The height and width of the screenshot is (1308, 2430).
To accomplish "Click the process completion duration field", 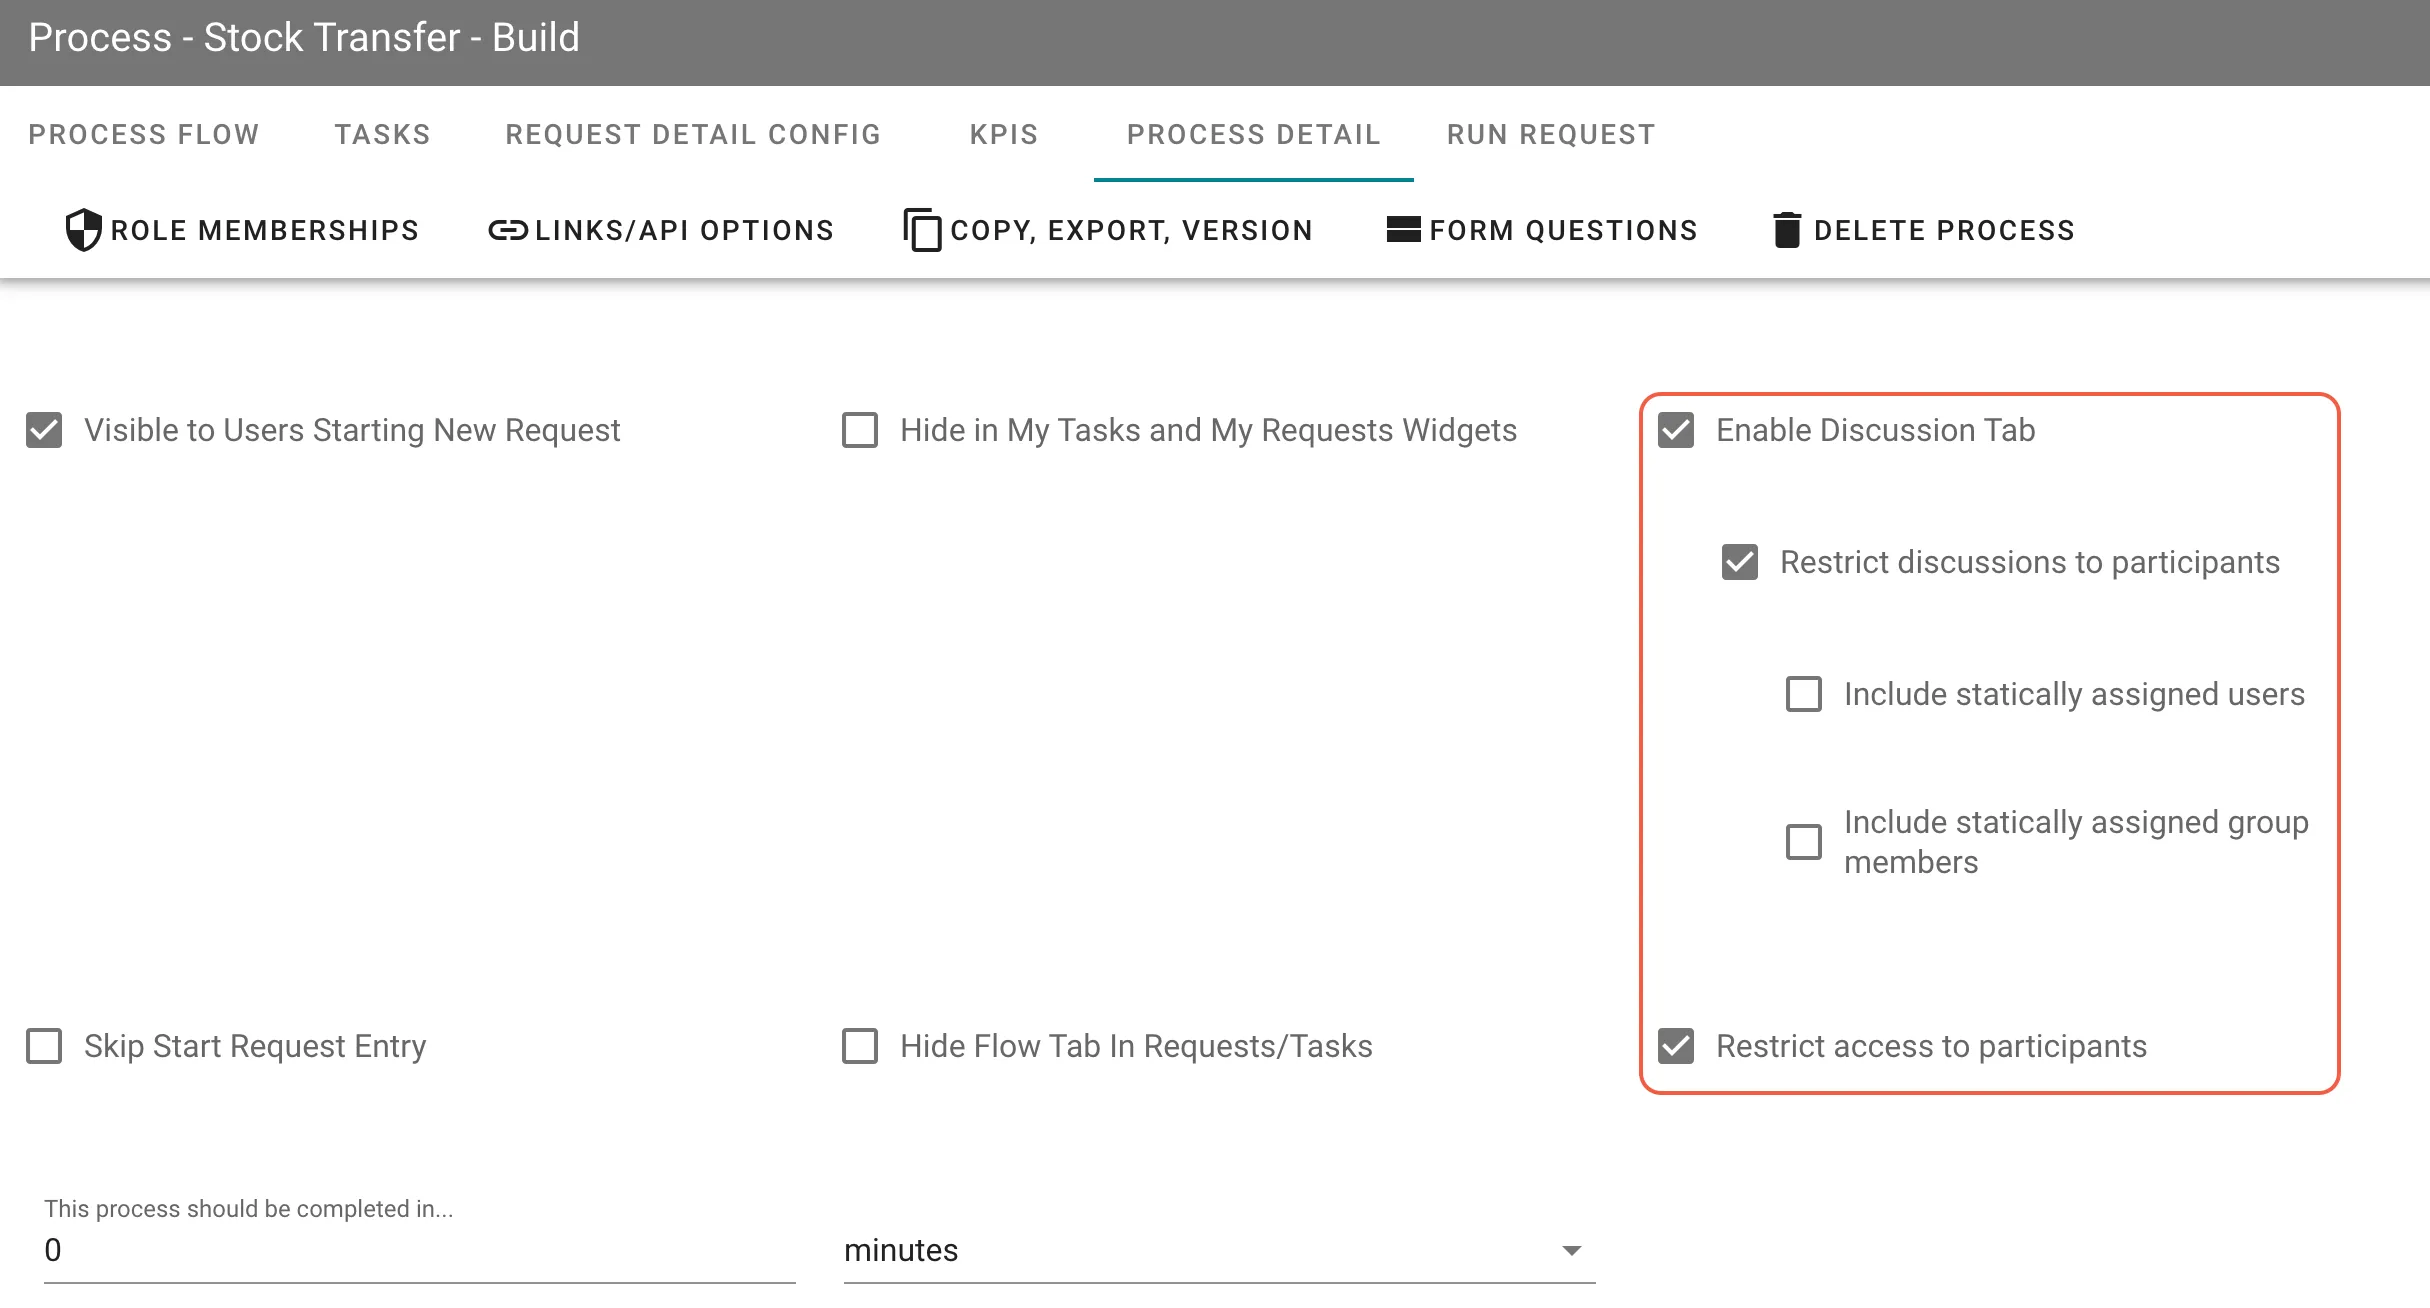I will (x=420, y=1250).
